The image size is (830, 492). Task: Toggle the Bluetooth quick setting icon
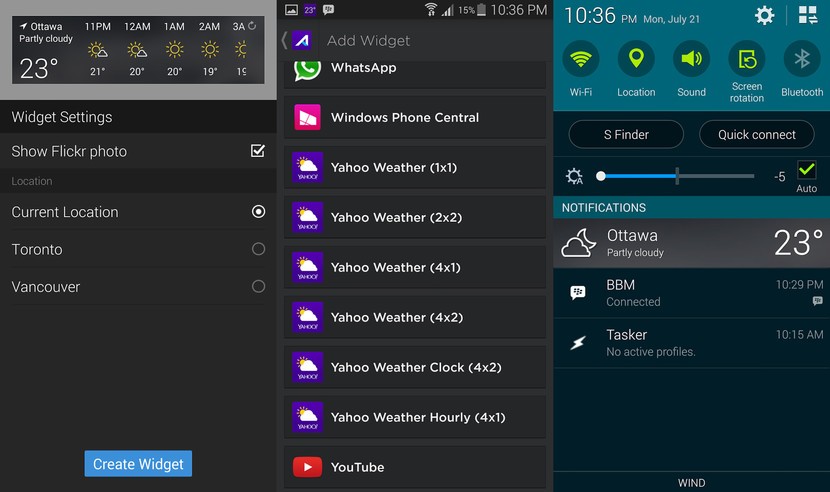(802, 59)
